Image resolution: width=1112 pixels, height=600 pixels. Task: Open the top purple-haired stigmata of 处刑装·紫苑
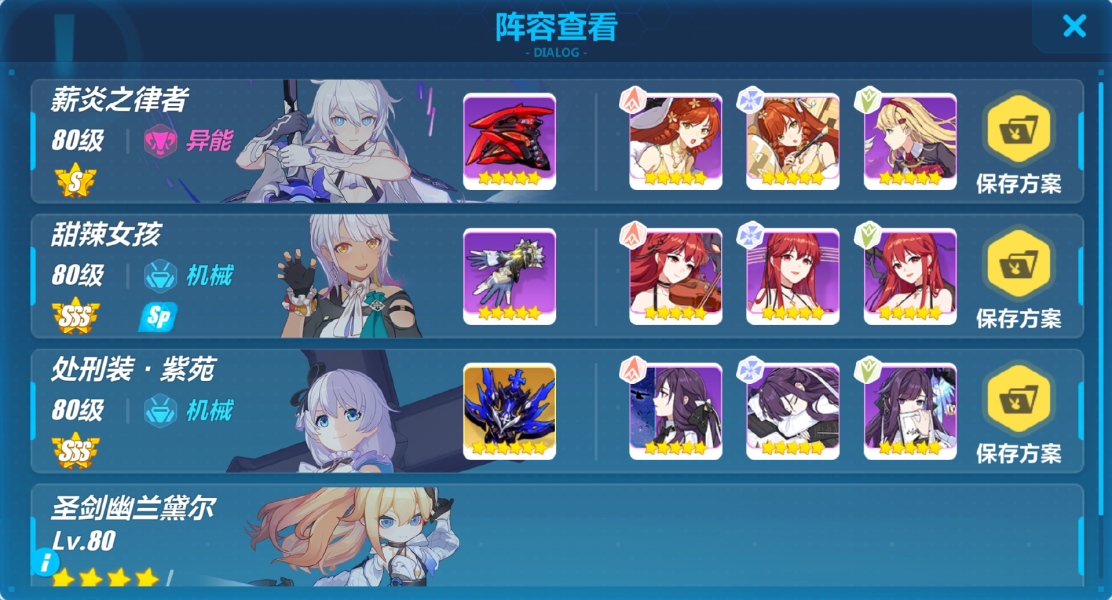pyautogui.click(x=675, y=411)
